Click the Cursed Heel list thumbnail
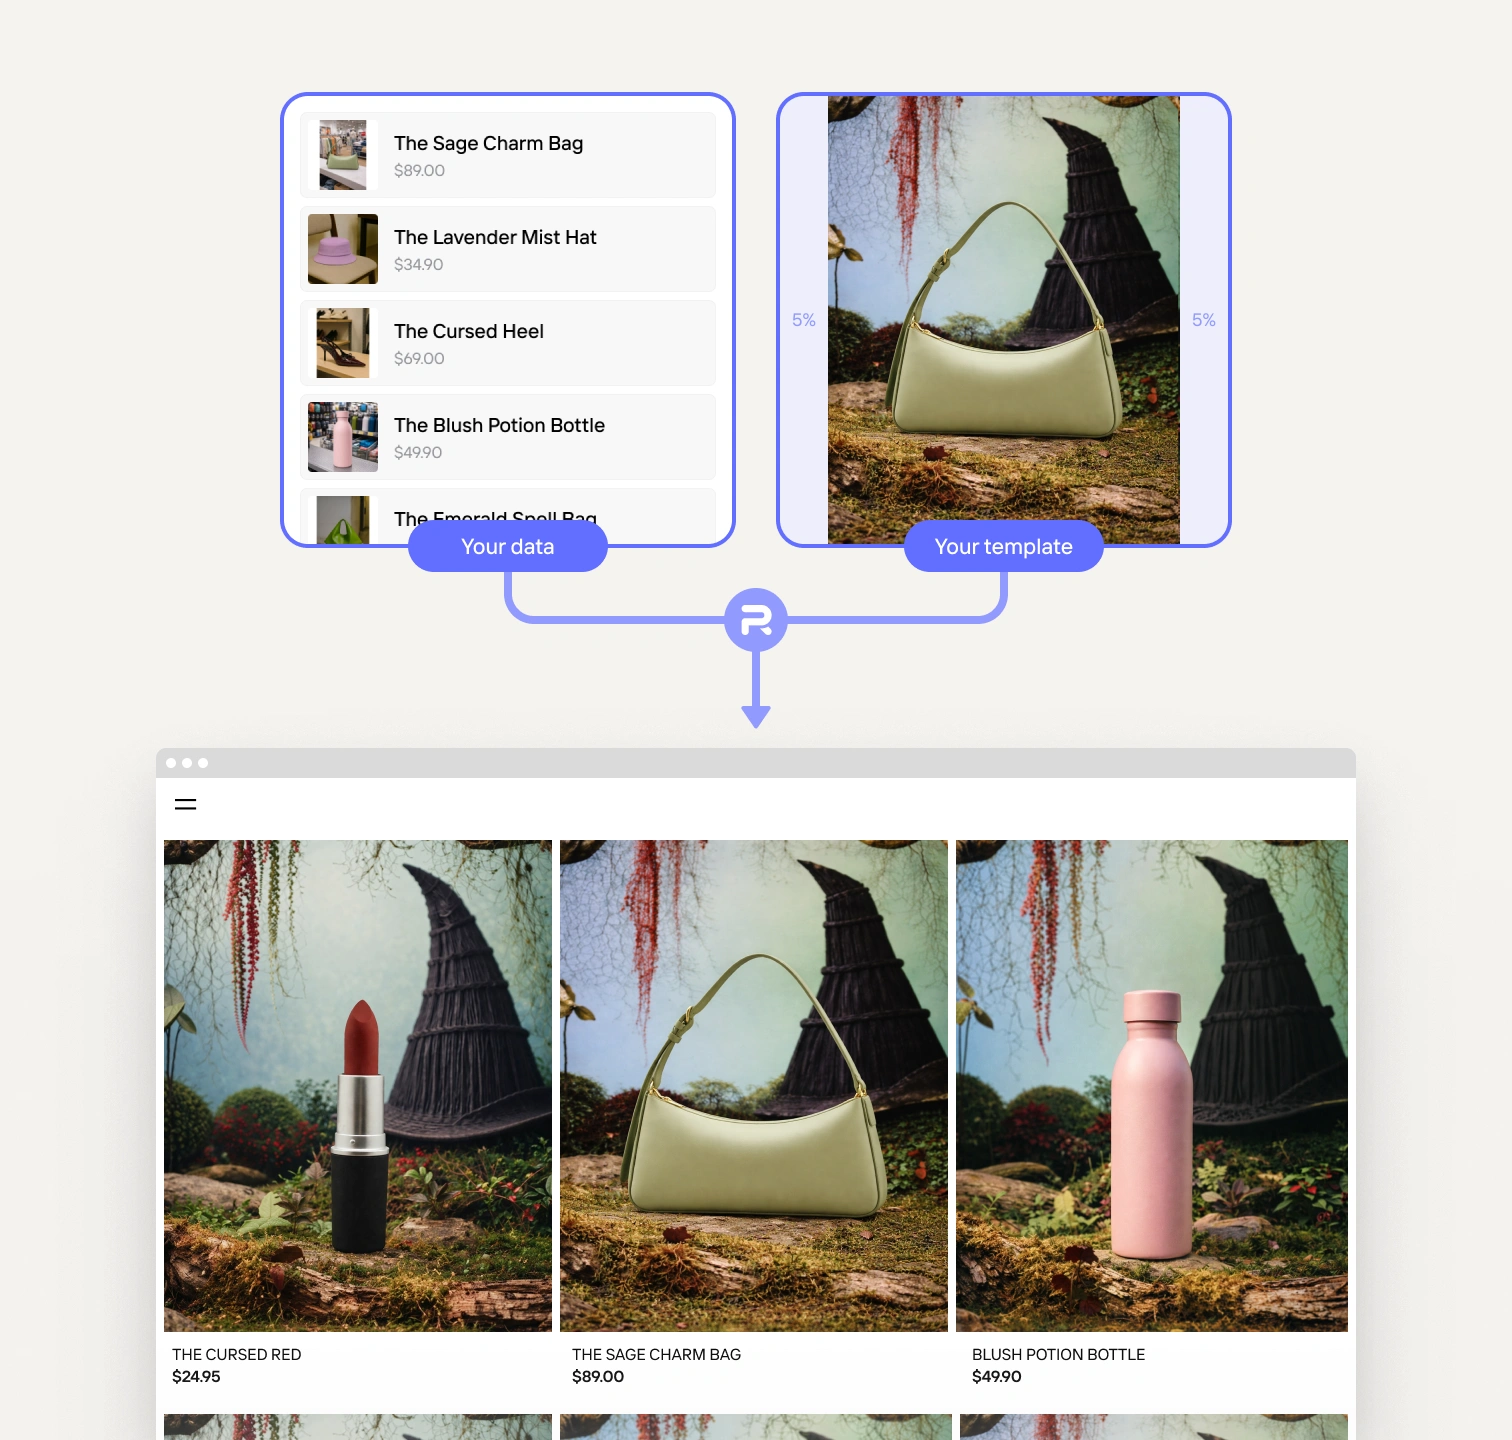The height and width of the screenshot is (1440, 1512). pos(342,343)
